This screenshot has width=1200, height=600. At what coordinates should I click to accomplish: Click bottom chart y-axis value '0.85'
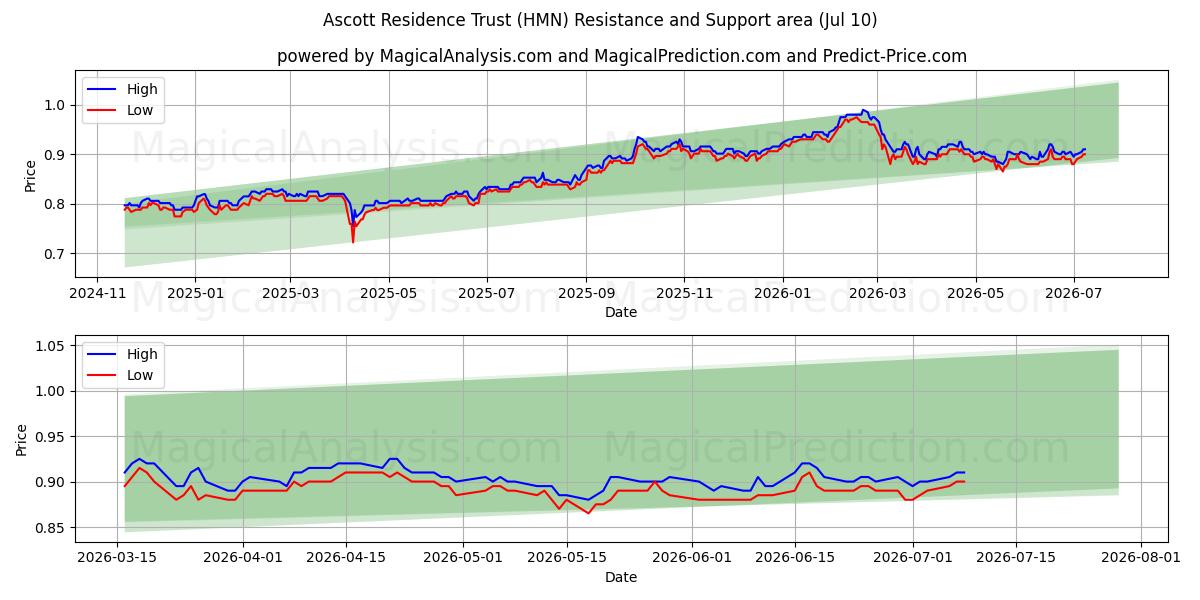(x=52, y=528)
